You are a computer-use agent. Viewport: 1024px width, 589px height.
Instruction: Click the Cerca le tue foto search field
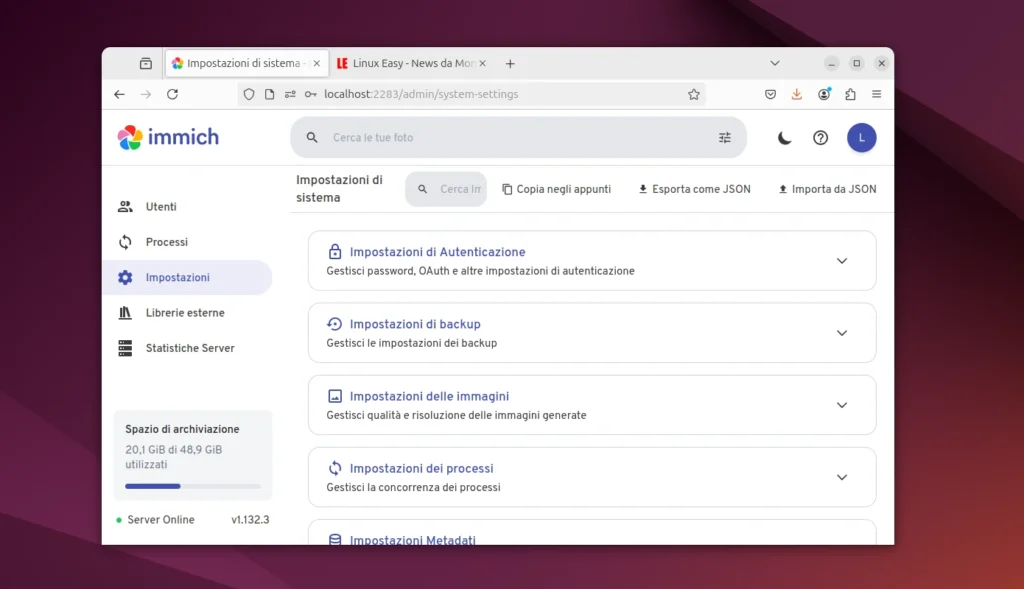click(519, 138)
